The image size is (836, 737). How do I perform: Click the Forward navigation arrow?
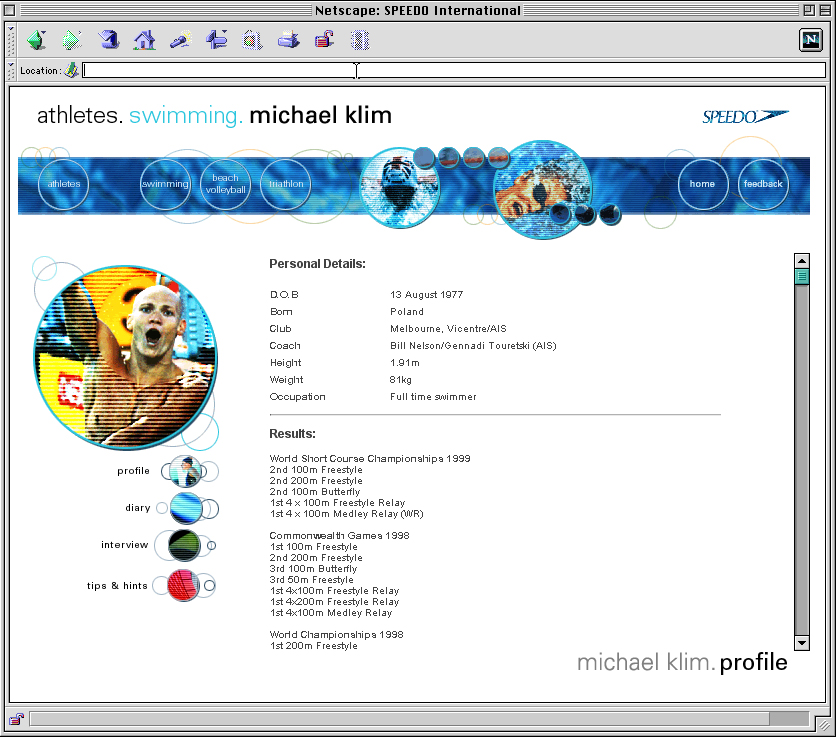point(72,40)
